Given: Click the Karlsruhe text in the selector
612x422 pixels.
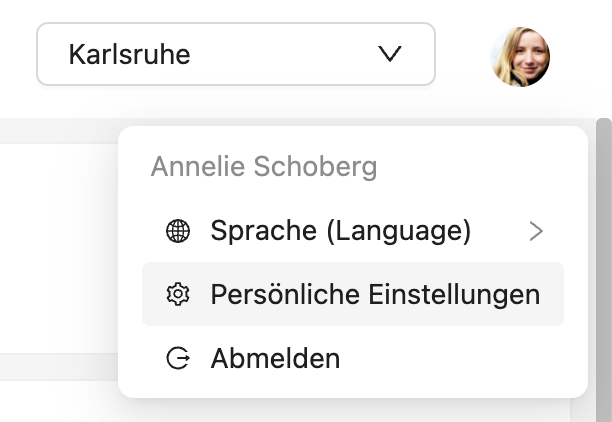Looking at the screenshot, I should 129,54.
